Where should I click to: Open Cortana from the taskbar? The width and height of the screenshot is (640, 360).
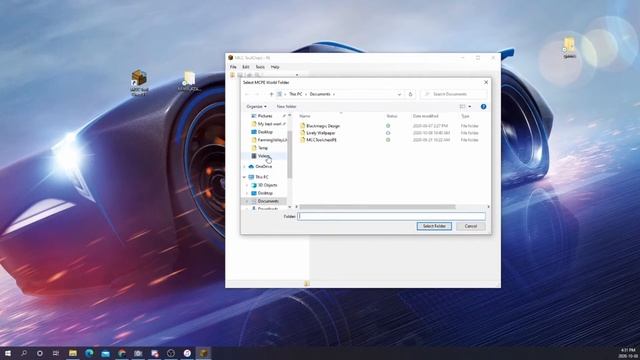pyautogui.click(x=40, y=353)
